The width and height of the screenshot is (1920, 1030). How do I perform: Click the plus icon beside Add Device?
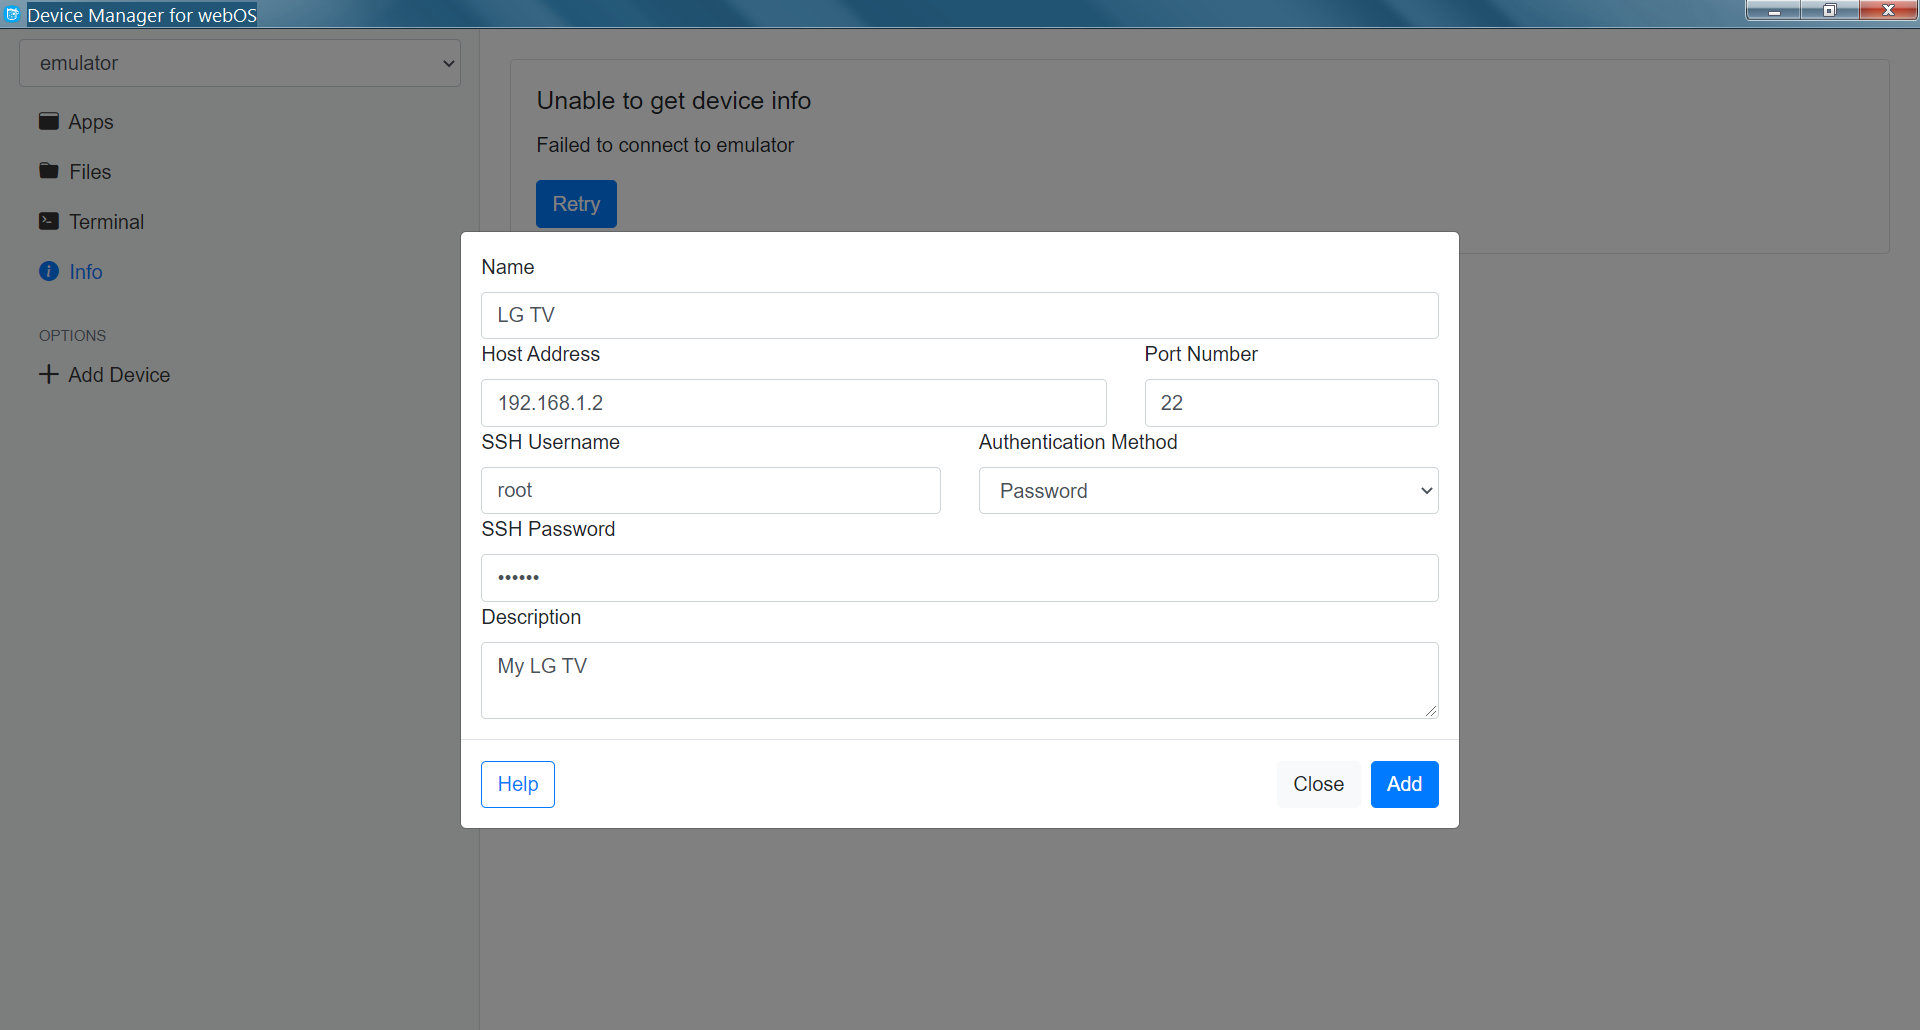coord(48,374)
